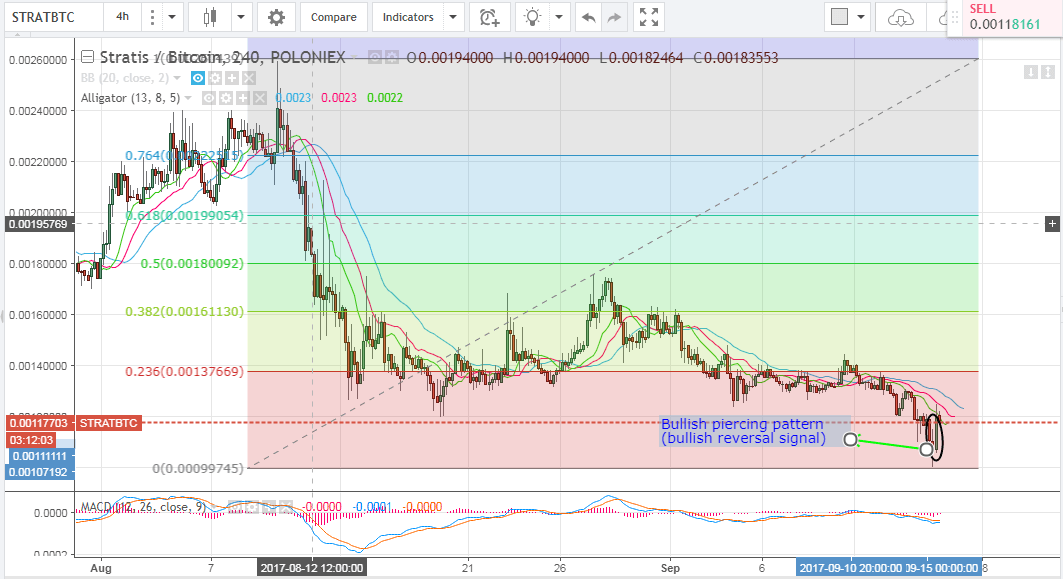Viewport: 1063px width, 579px height.
Task: Open Alligator indicator settings gear
Action: (x=226, y=98)
